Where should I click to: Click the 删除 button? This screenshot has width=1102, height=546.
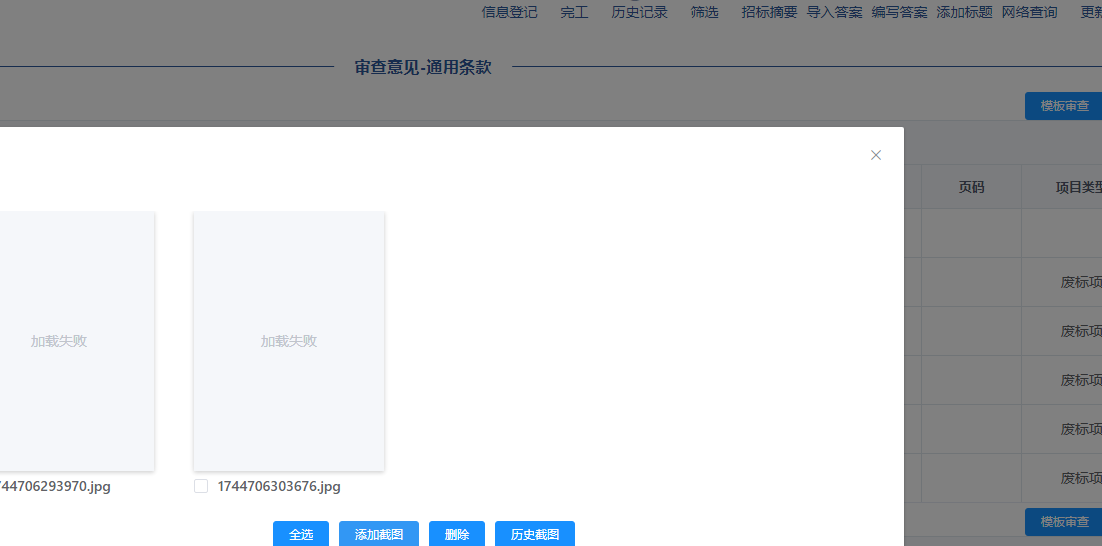pos(457,534)
